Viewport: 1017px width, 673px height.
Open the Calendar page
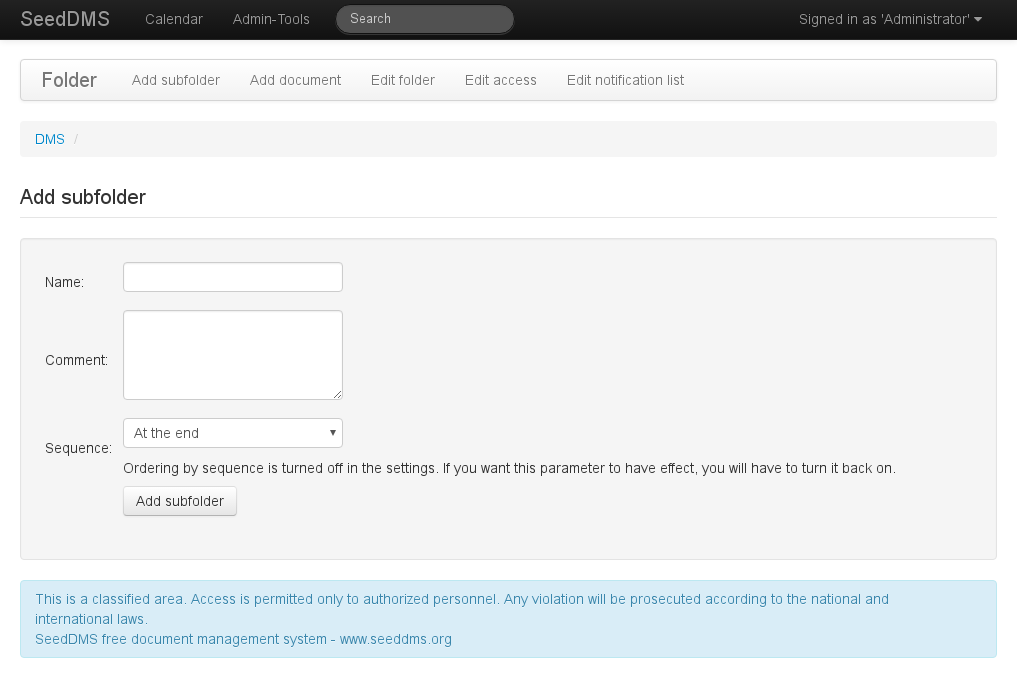[174, 19]
